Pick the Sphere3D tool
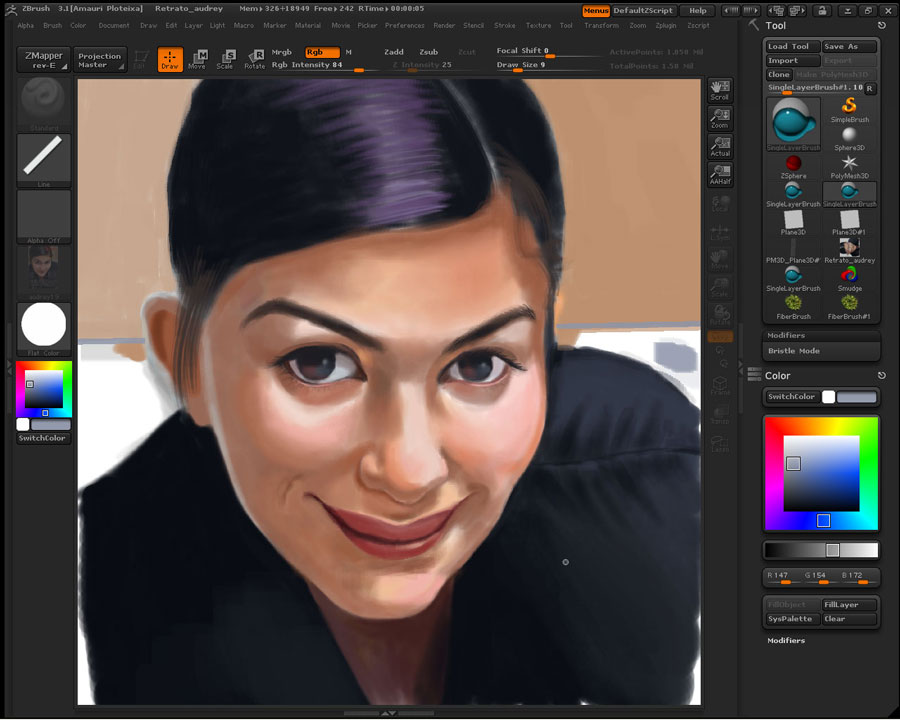The height and width of the screenshot is (720, 900). (x=849, y=138)
